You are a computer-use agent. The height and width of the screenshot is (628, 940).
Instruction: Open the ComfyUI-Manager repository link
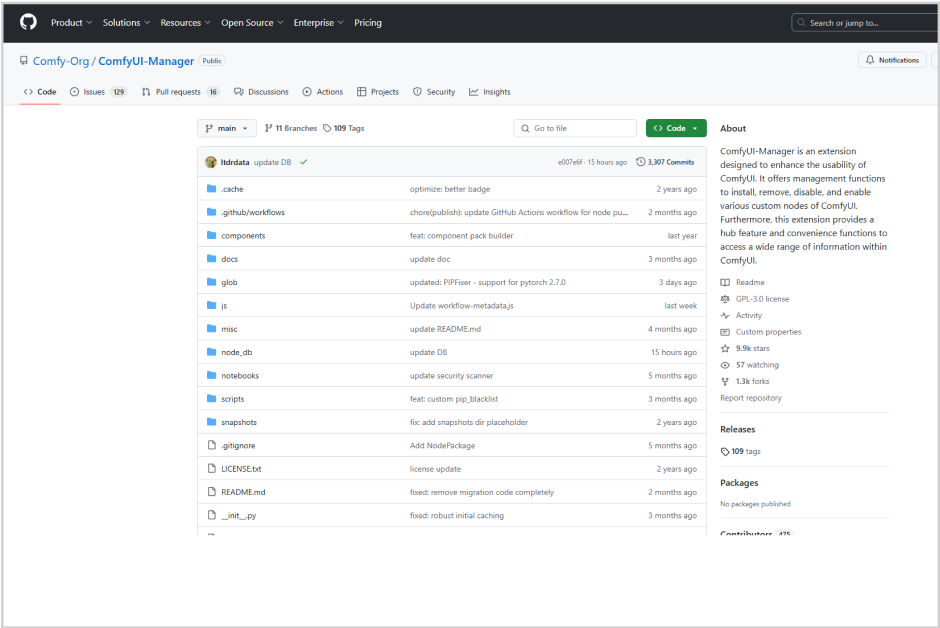pos(146,61)
